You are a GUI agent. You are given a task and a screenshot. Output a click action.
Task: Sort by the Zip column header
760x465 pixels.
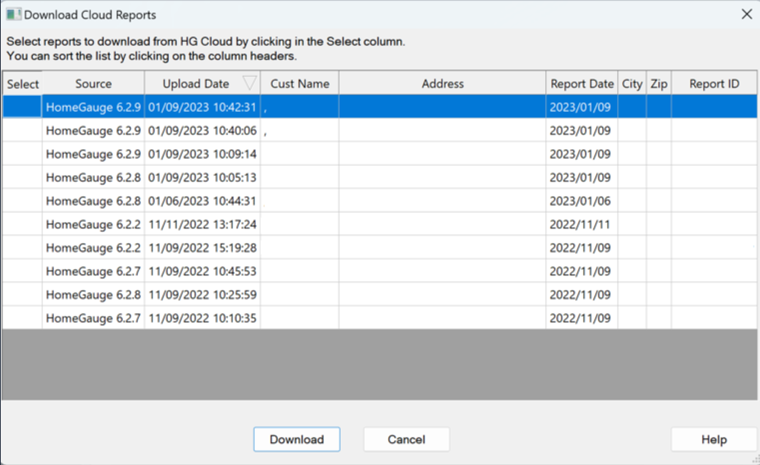[x=658, y=84]
